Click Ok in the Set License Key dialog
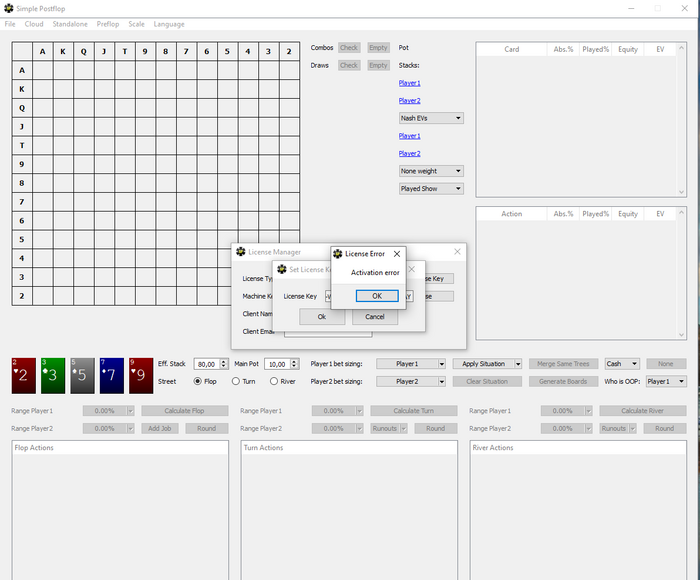 (x=322, y=317)
